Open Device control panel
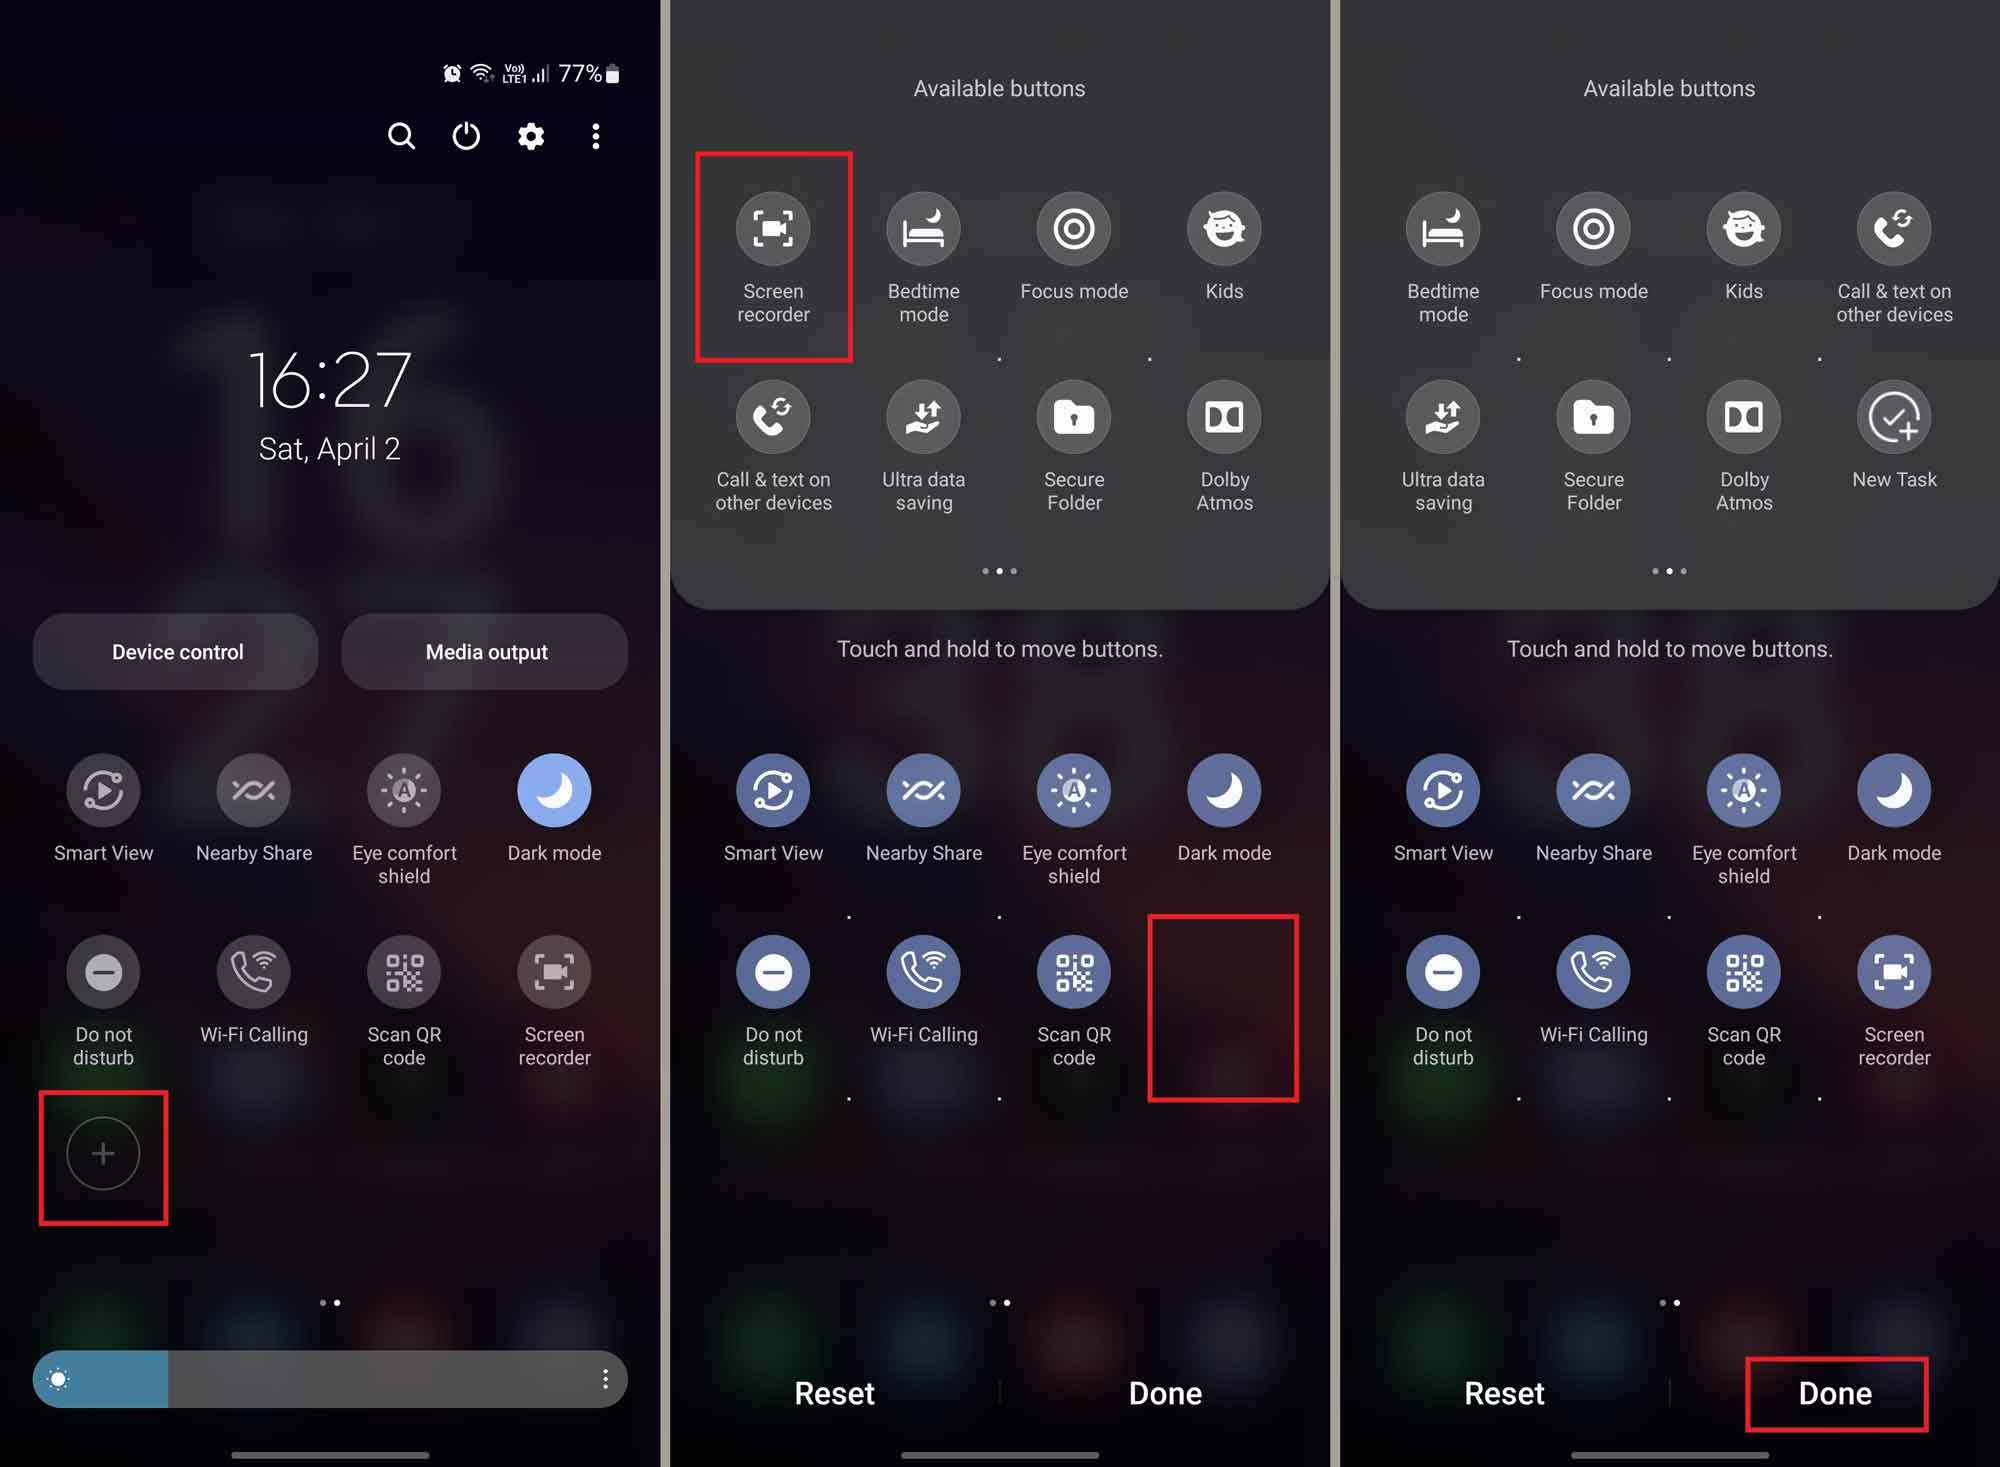 point(177,652)
